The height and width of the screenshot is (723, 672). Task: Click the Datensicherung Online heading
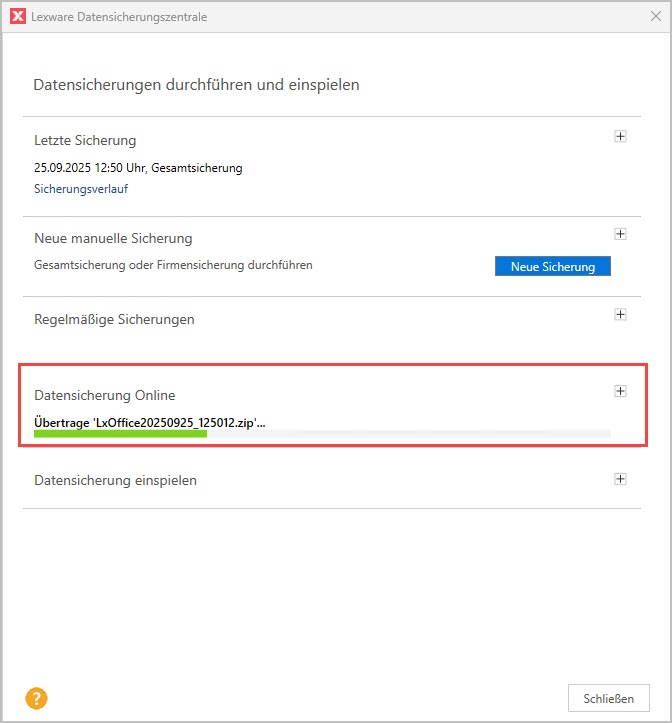pos(104,395)
